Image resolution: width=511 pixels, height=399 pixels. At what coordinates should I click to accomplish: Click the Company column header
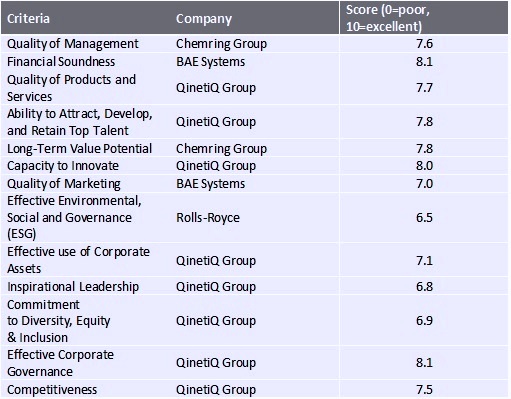pyautogui.click(x=204, y=19)
